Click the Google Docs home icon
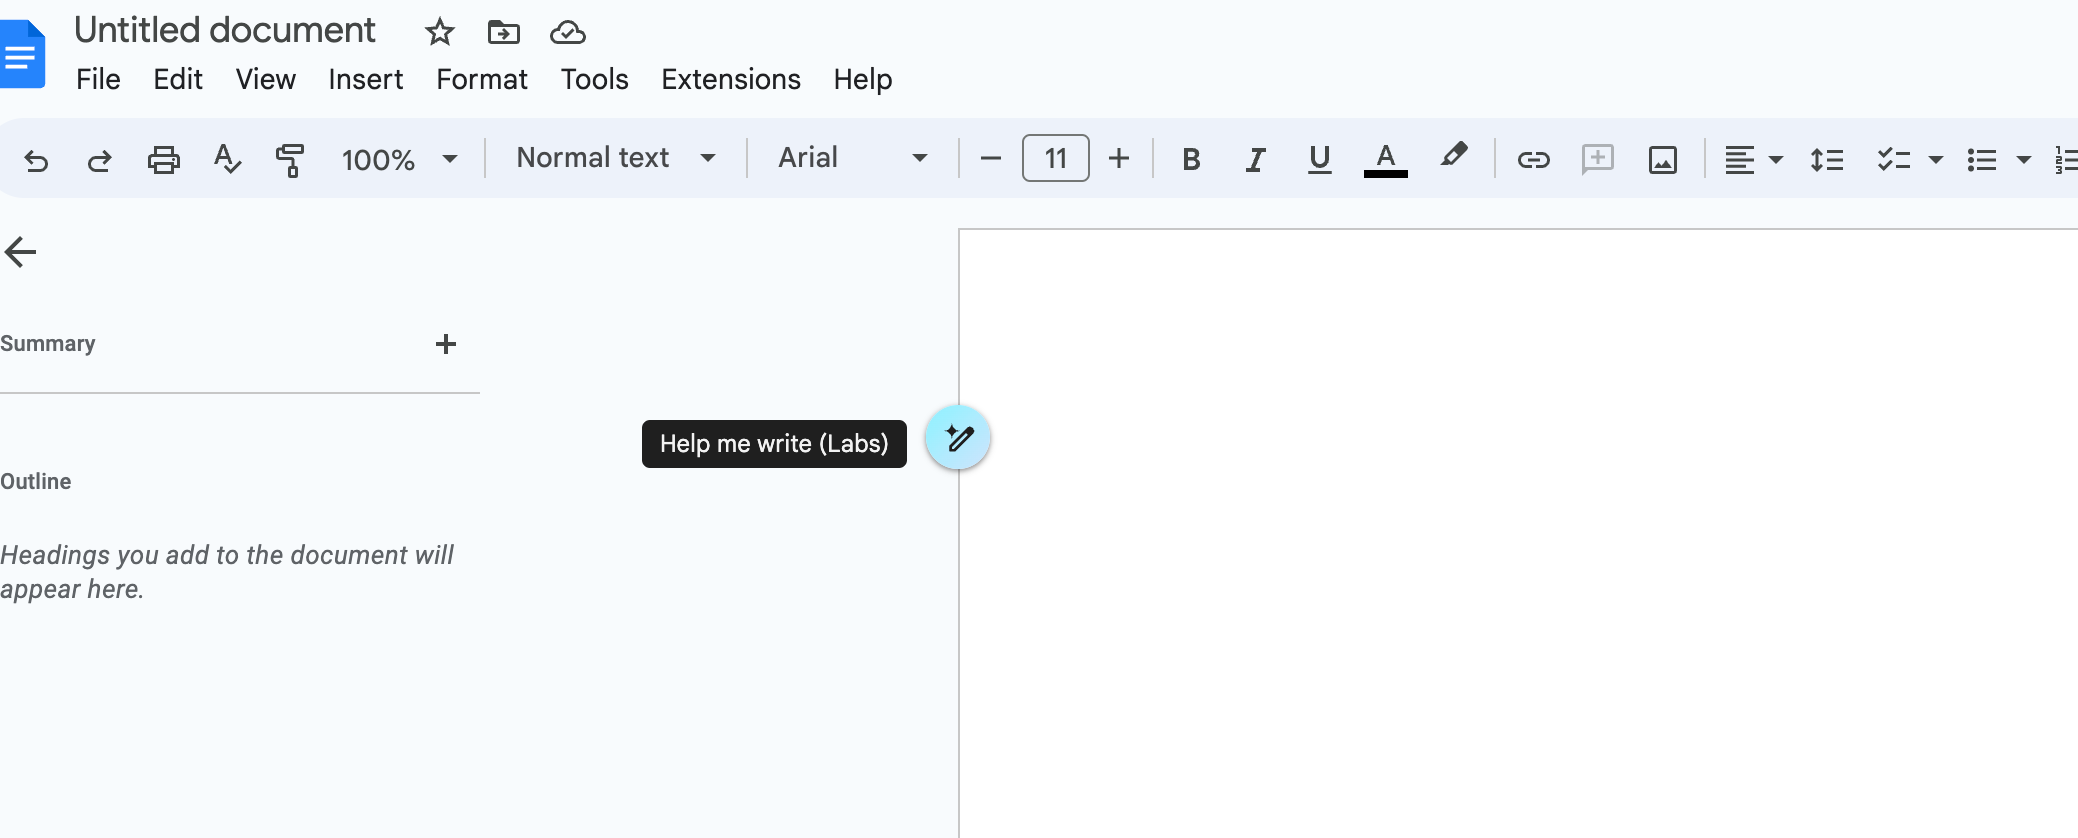2078x838 pixels. pos(22,55)
